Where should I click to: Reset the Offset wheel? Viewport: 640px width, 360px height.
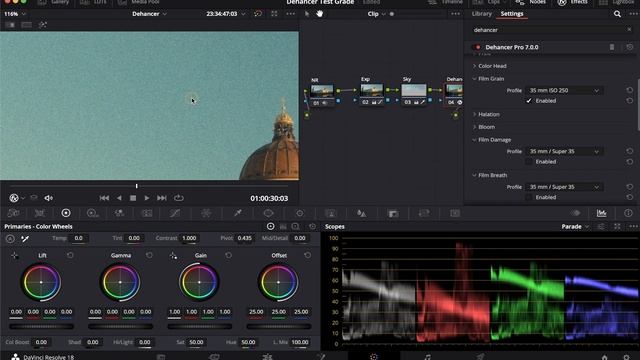point(307,256)
